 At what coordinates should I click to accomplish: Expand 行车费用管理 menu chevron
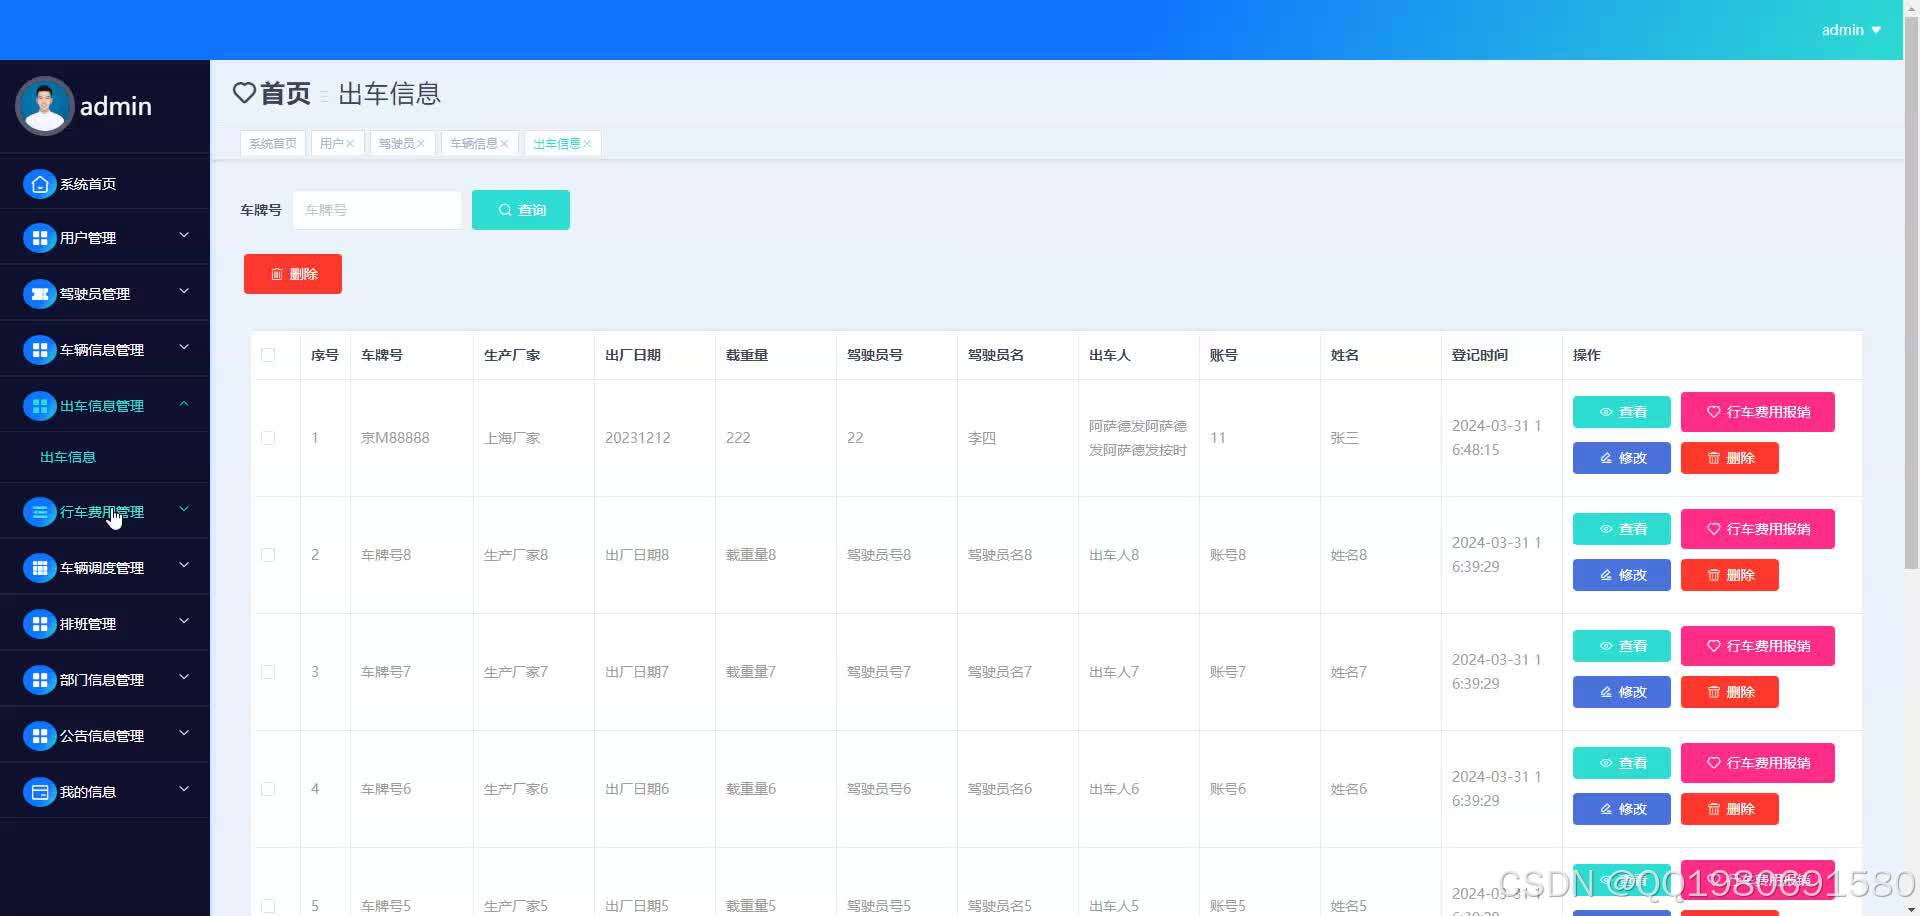point(184,510)
